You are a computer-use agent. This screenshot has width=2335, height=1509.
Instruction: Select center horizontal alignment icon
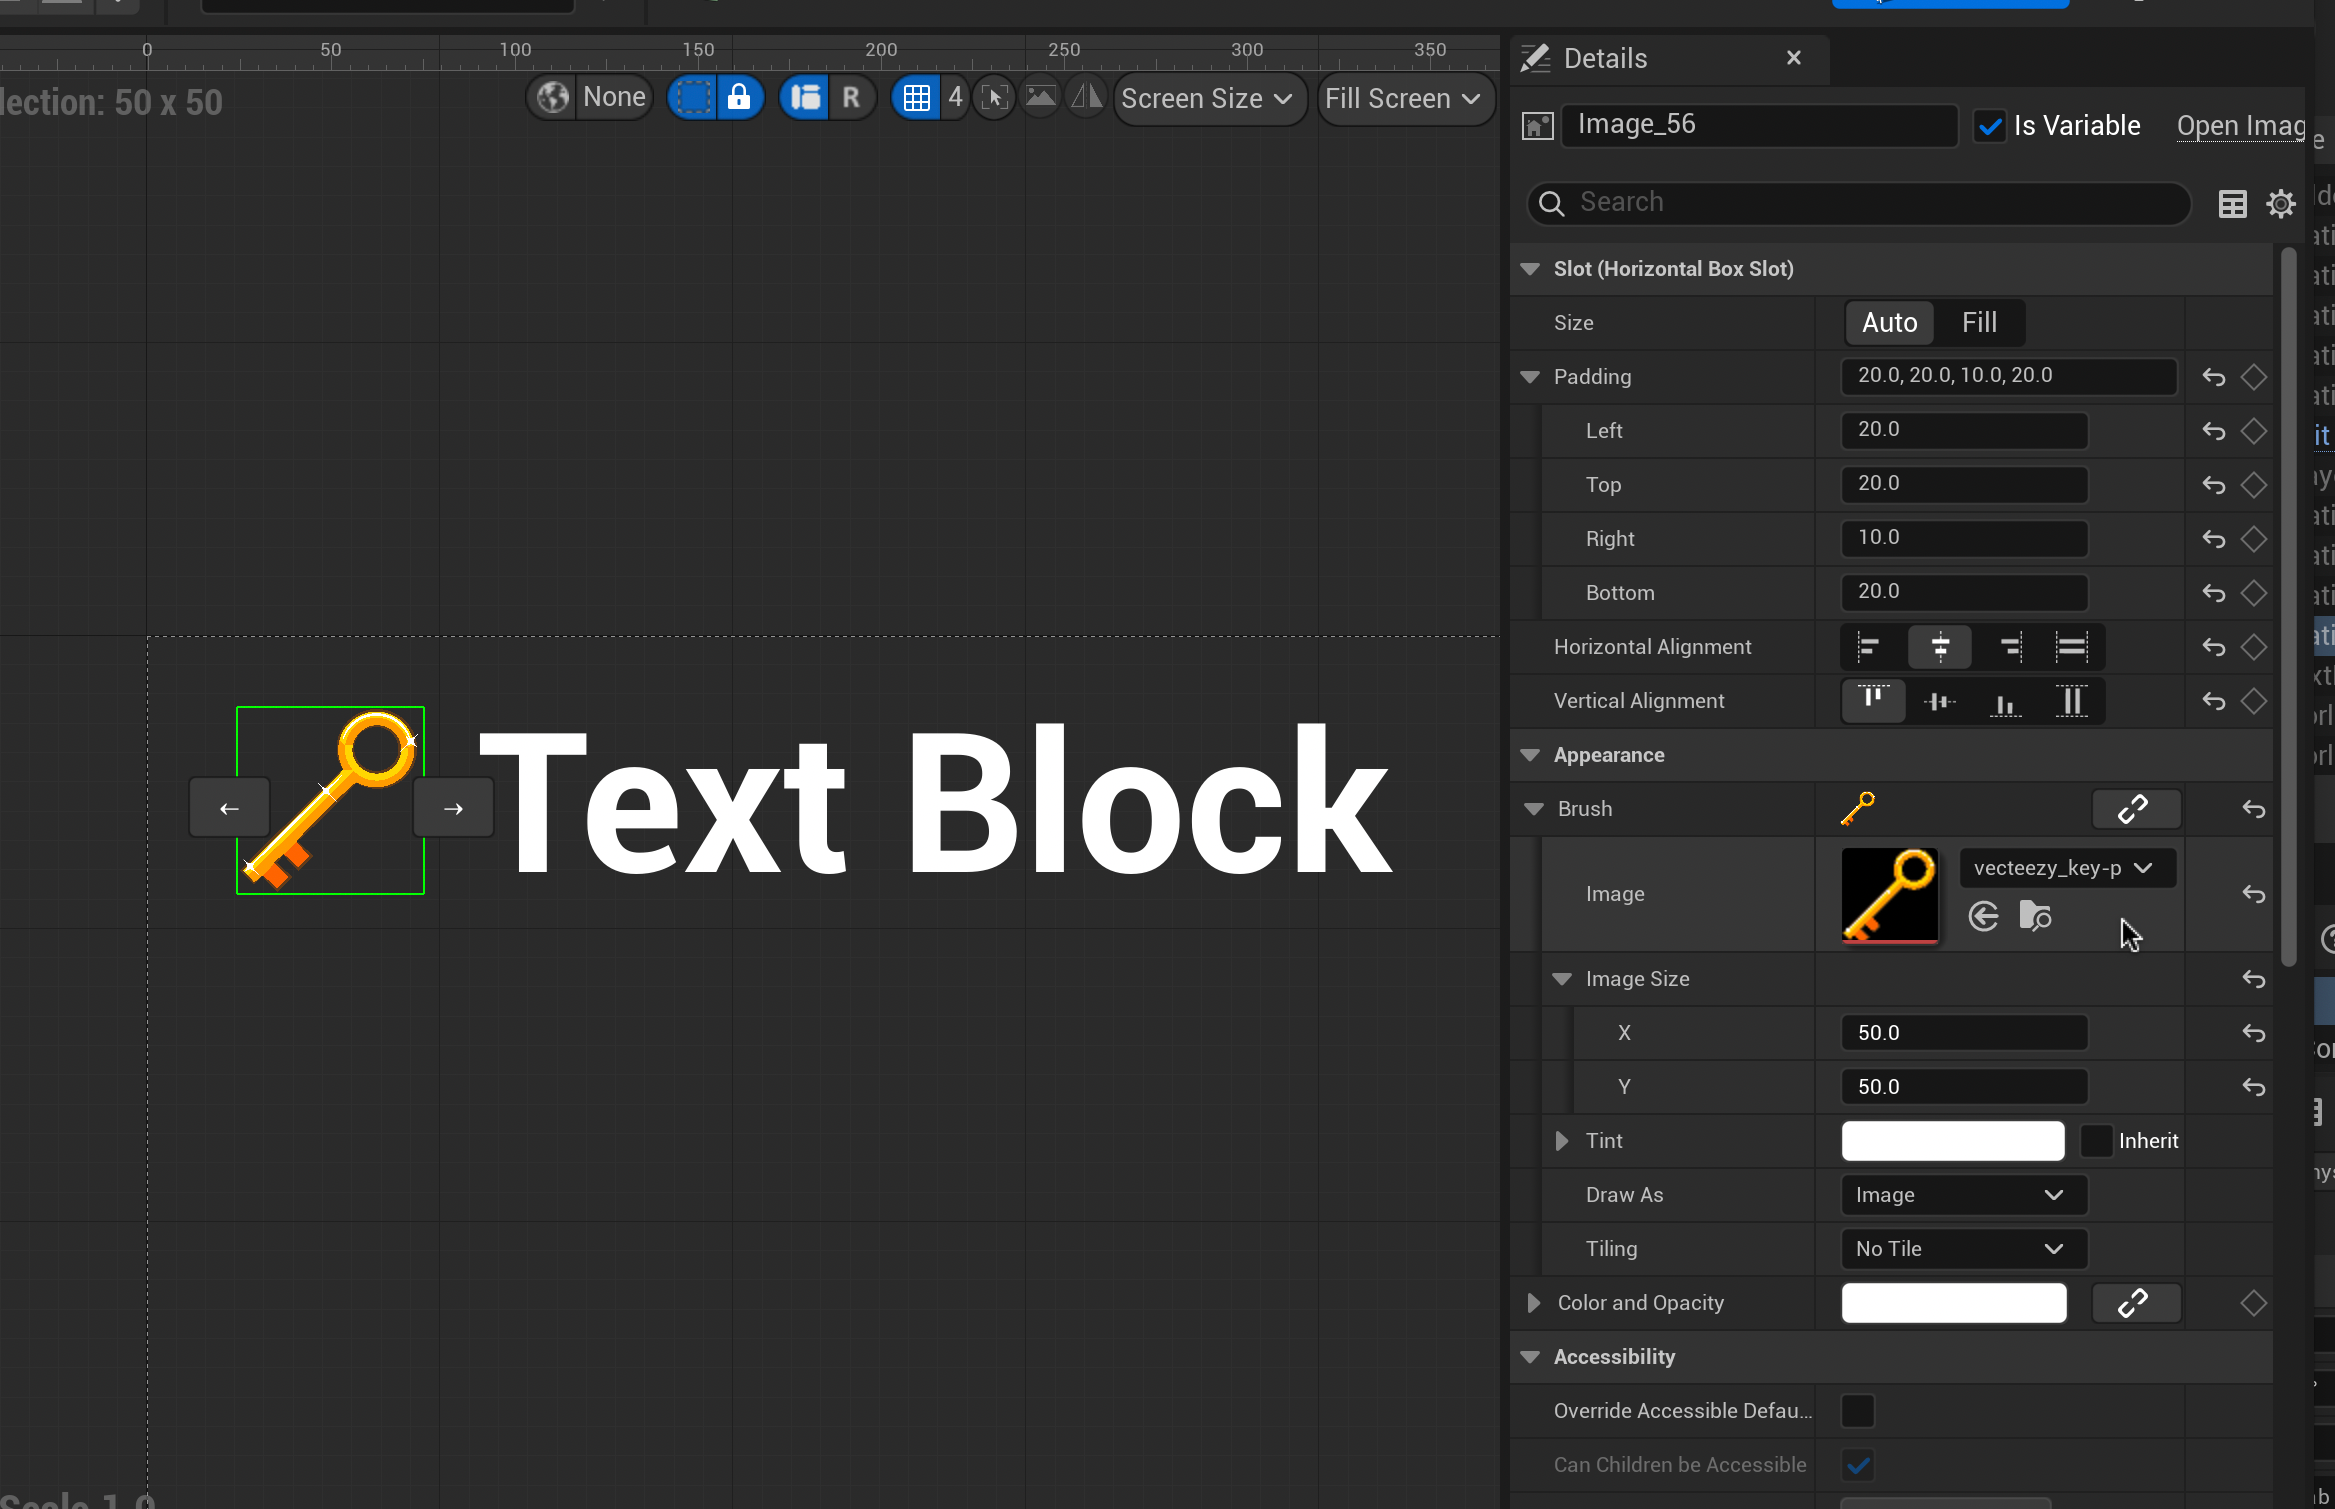coord(1939,647)
